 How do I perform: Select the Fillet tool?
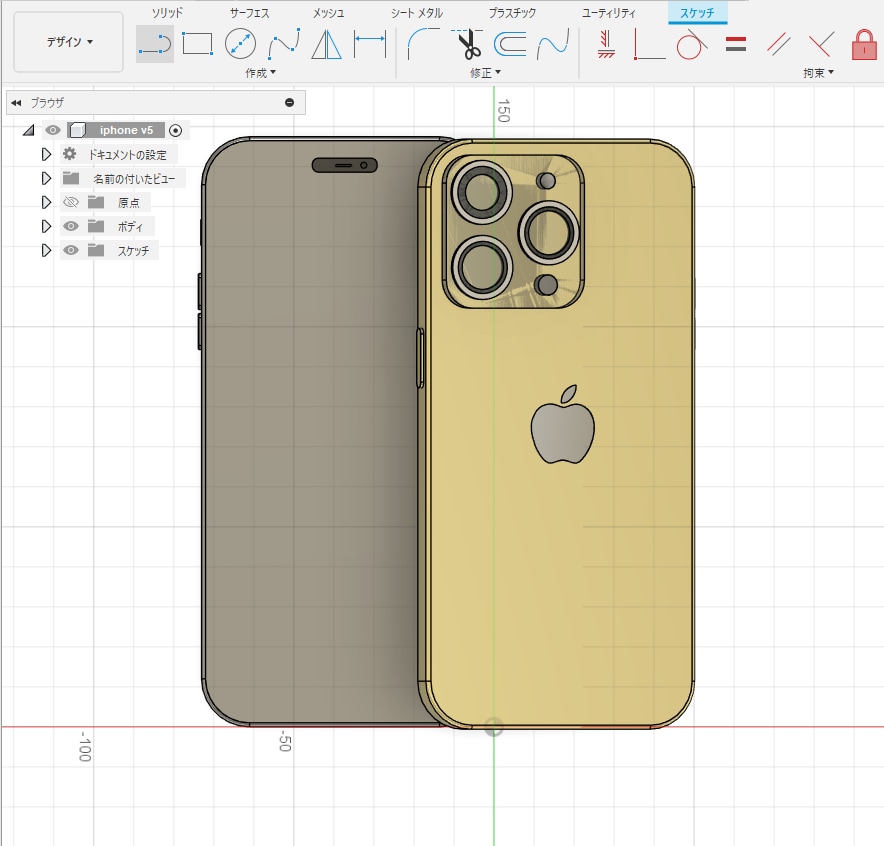[x=423, y=44]
